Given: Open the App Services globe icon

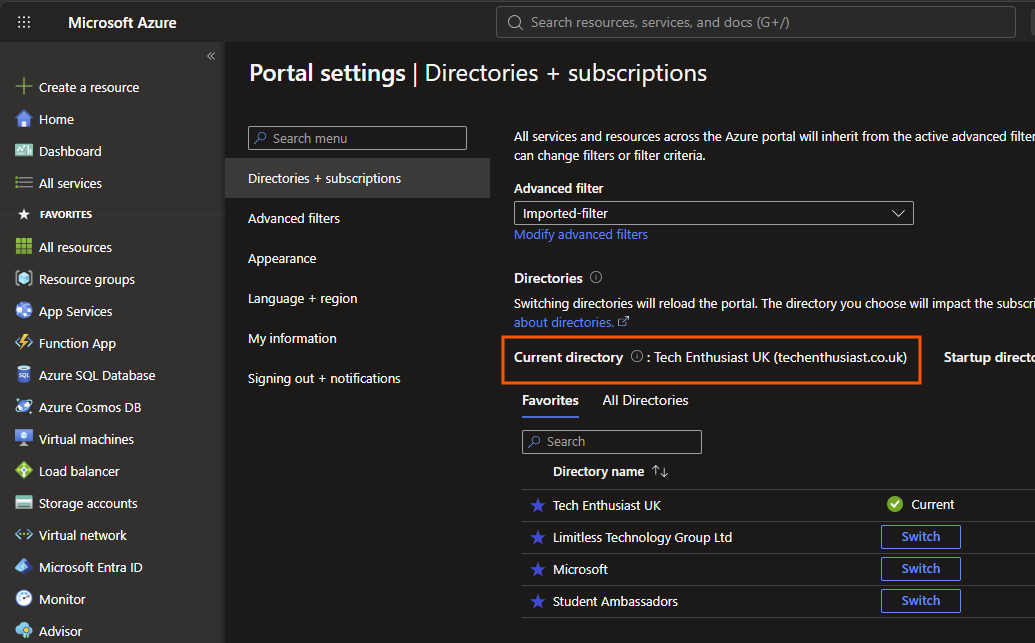Looking at the screenshot, I should click(x=24, y=310).
